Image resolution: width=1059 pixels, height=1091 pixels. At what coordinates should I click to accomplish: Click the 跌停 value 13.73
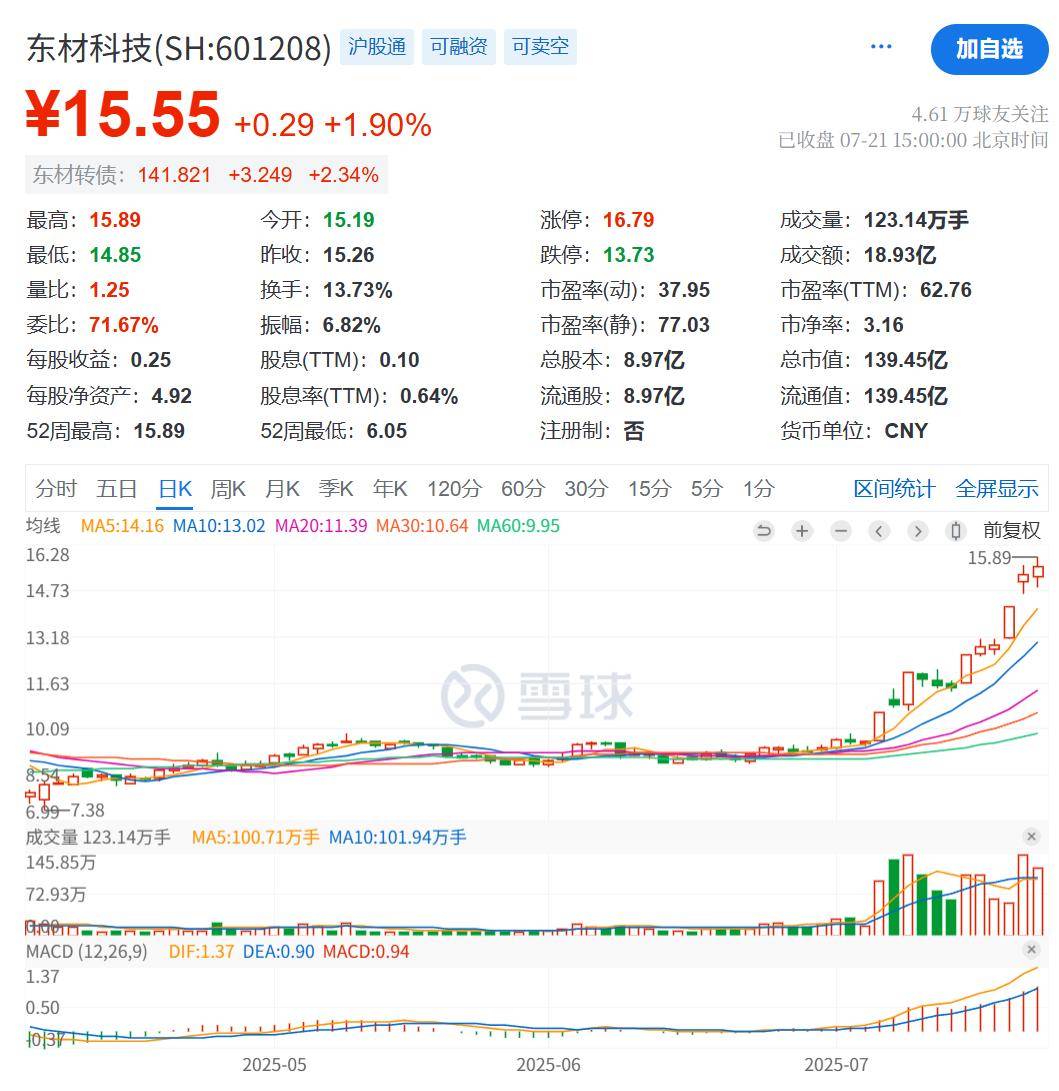[x=628, y=255]
